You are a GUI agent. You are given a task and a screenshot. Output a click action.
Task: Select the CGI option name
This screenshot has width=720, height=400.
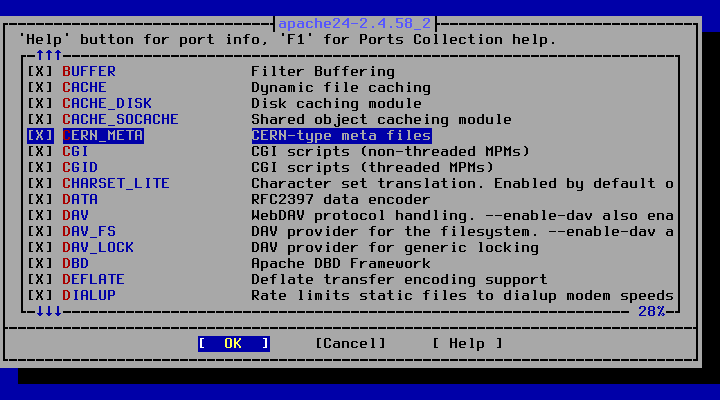click(x=75, y=152)
